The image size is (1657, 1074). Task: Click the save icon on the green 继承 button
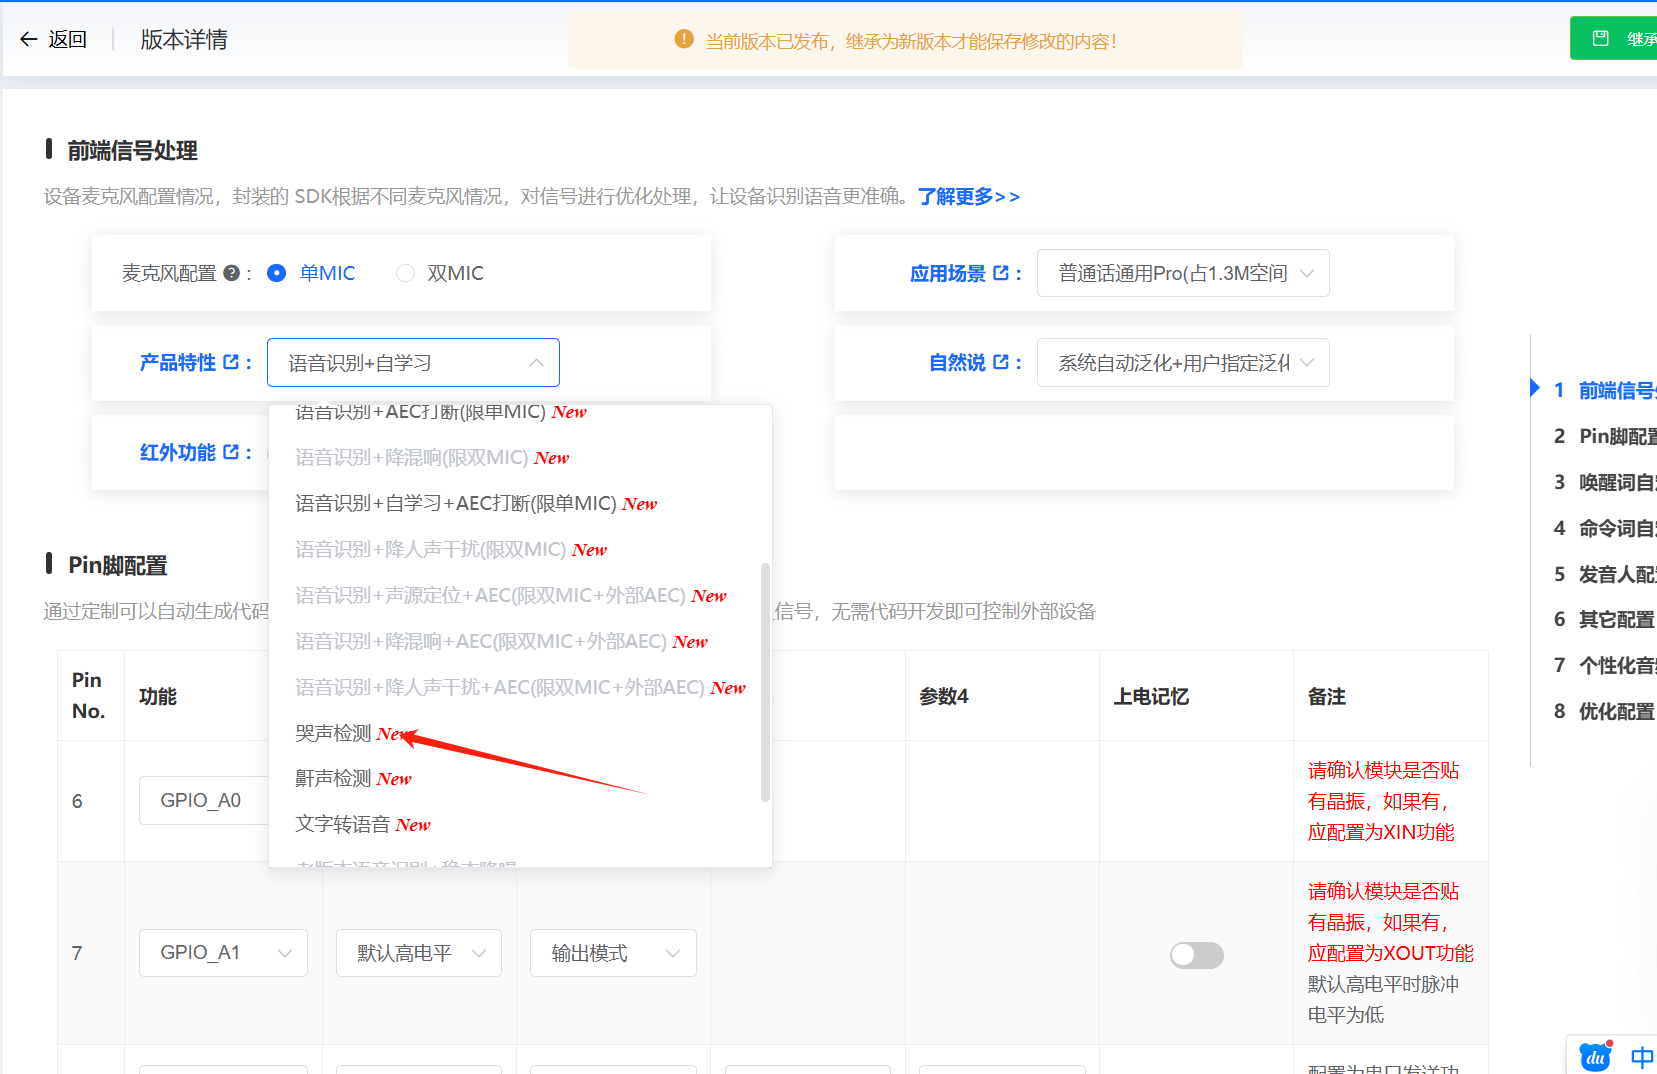(x=1599, y=37)
